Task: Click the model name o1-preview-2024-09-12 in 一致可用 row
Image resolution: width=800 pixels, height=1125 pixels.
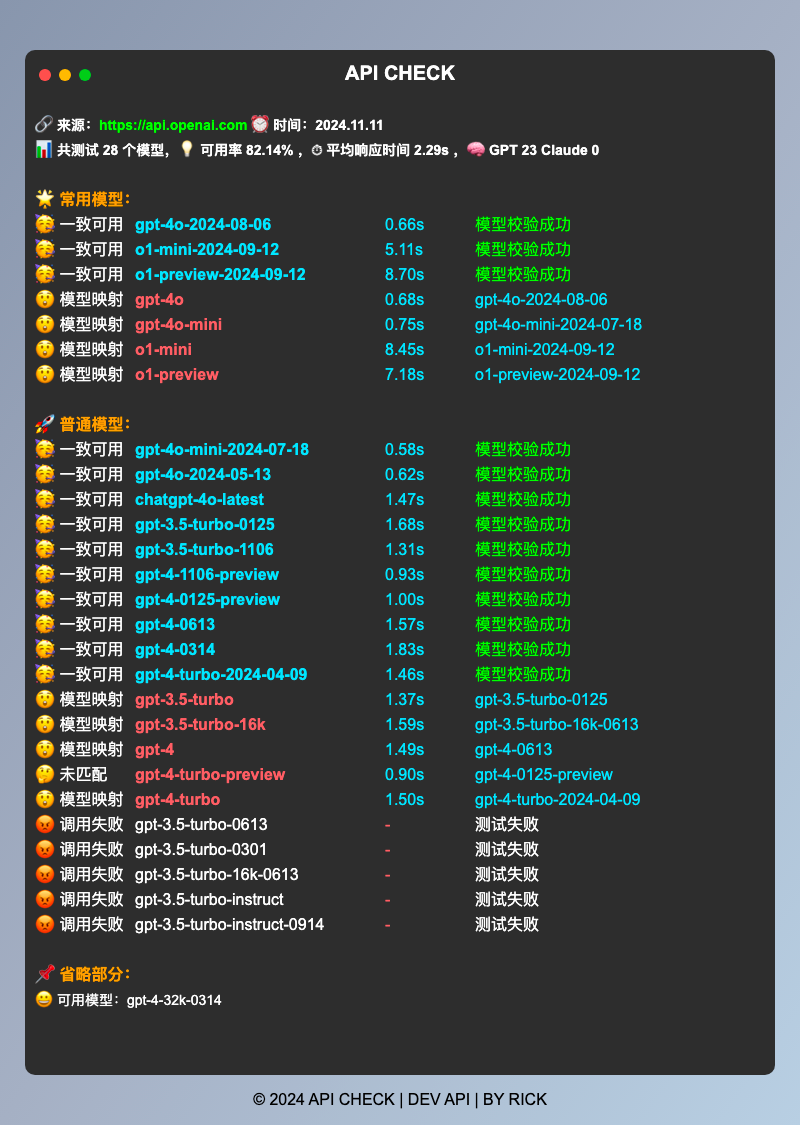Action: (x=220, y=274)
